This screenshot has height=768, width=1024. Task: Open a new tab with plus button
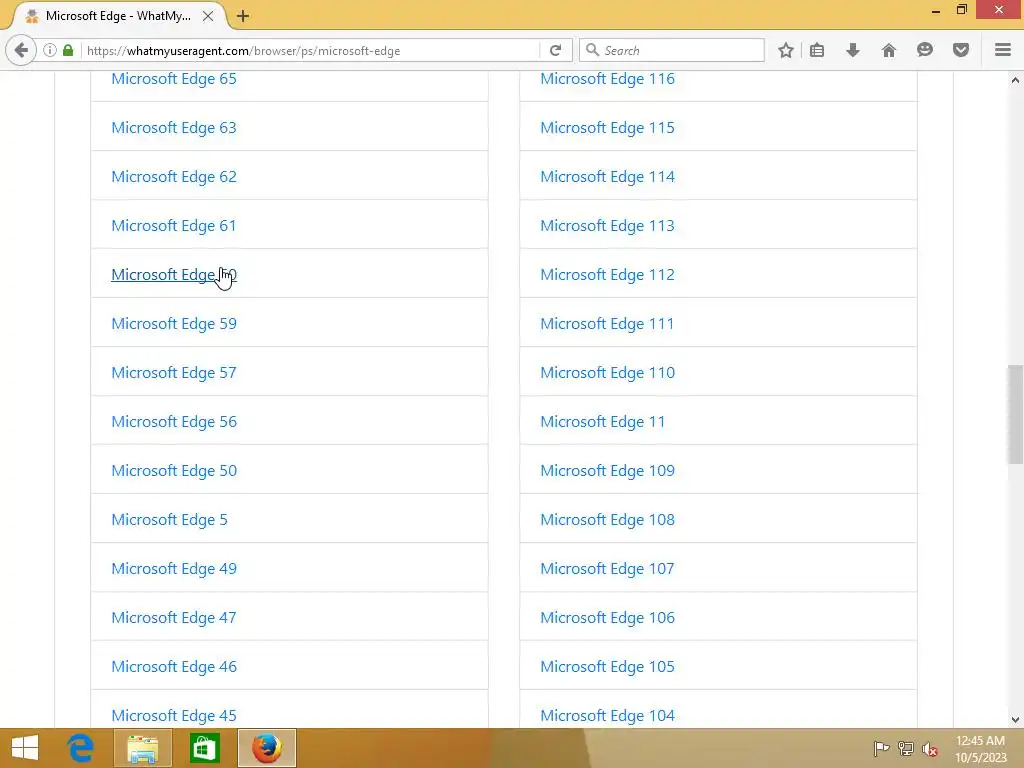click(243, 16)
